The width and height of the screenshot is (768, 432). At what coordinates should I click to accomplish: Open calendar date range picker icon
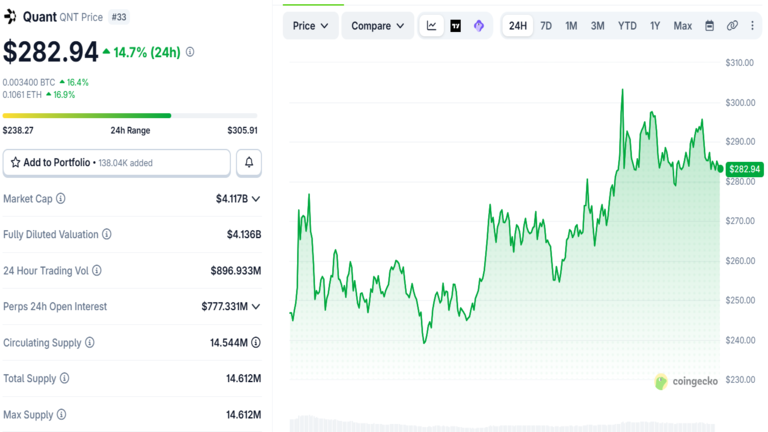coord(709,25)
